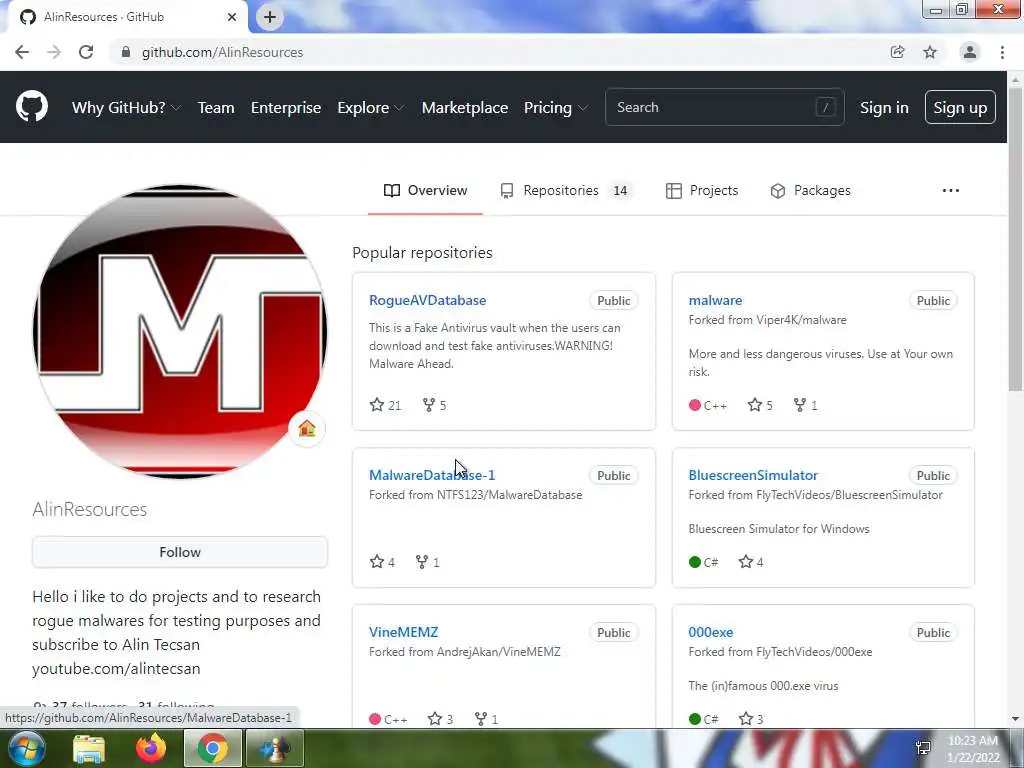1024x768 pixels.
Task: Close the AlinResources GitHub tab
Action: tap(232, 17)
